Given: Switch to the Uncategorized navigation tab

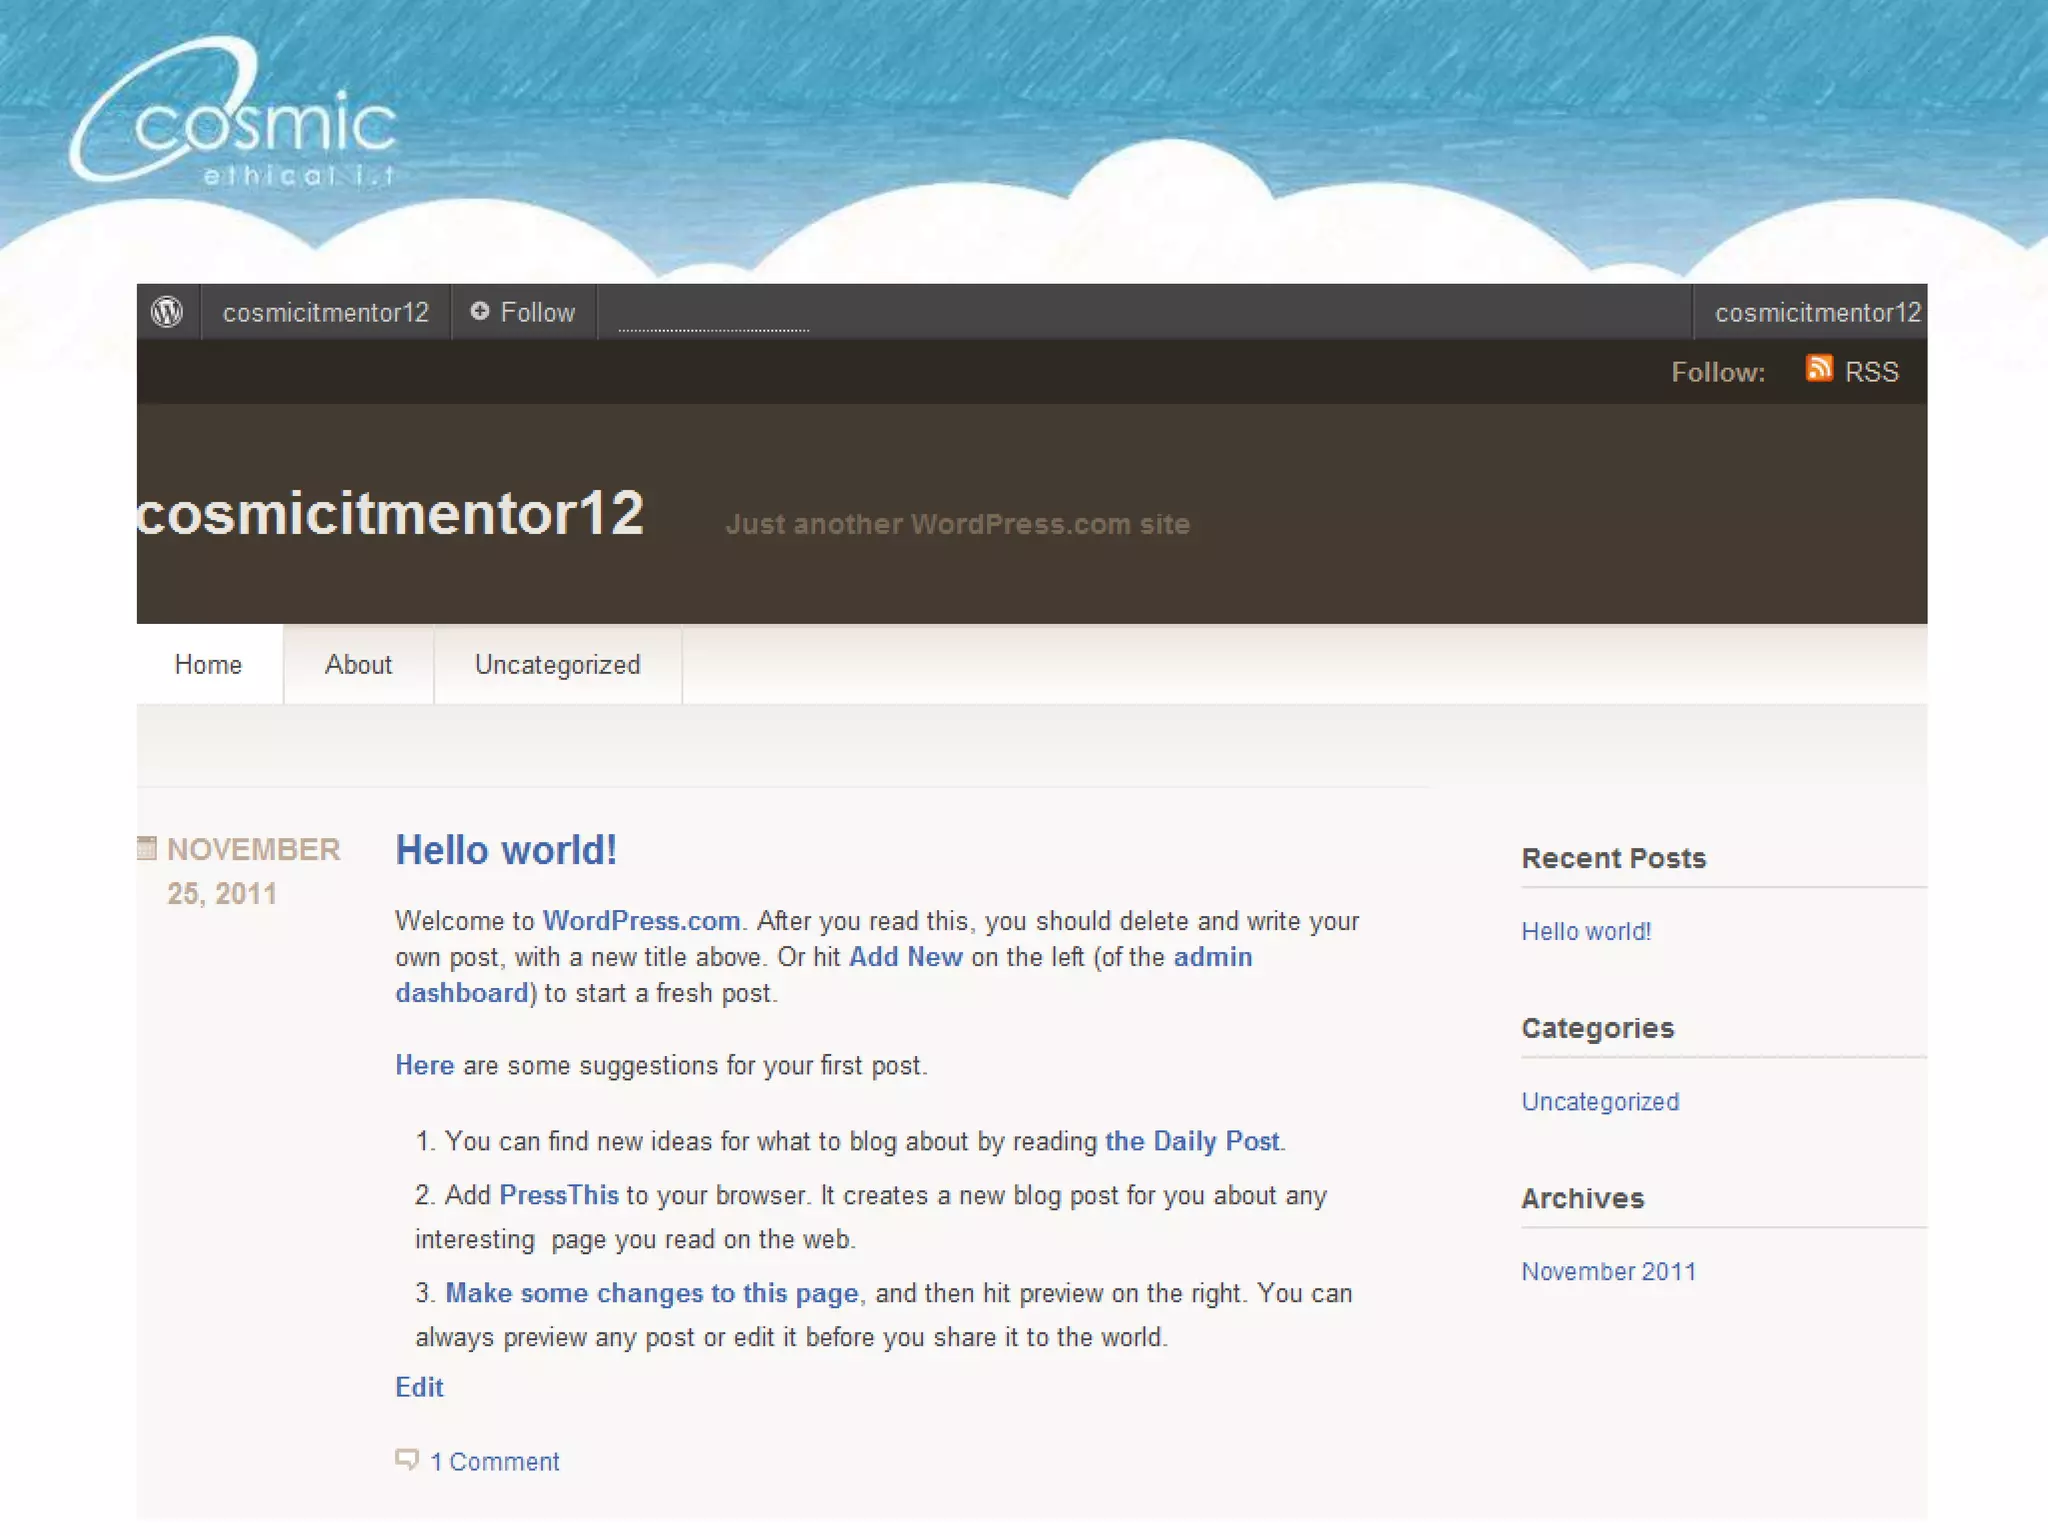Looking at the screenshot, I should [x=557, y=665].
